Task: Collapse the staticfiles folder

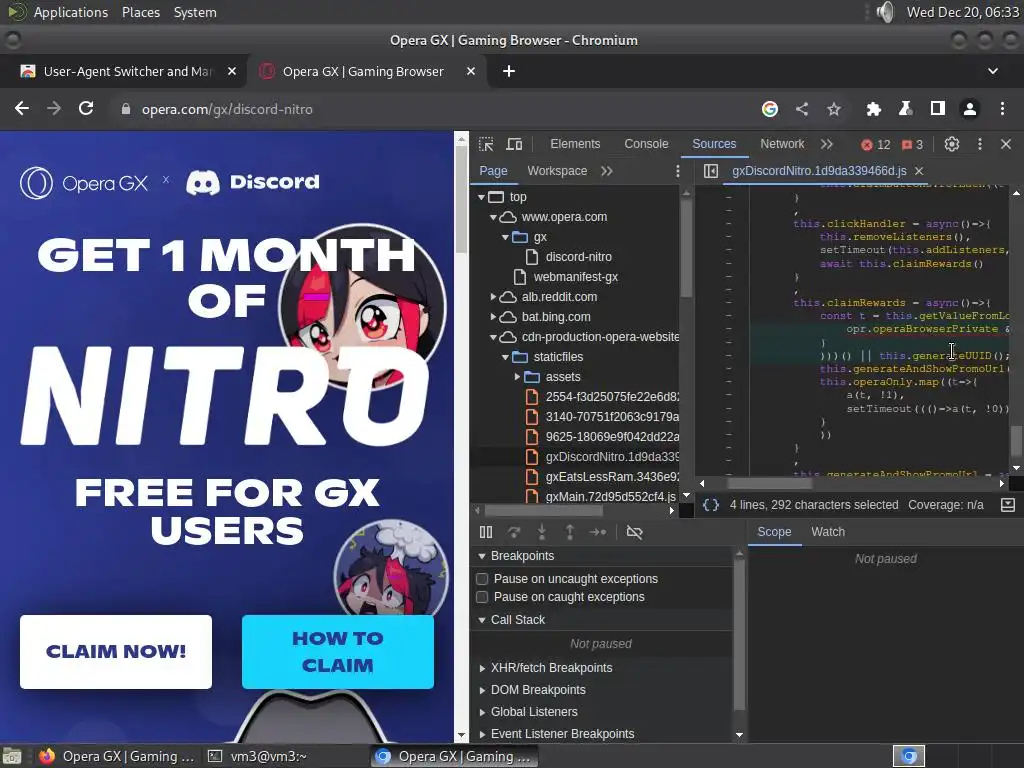Action: point(505,357)
